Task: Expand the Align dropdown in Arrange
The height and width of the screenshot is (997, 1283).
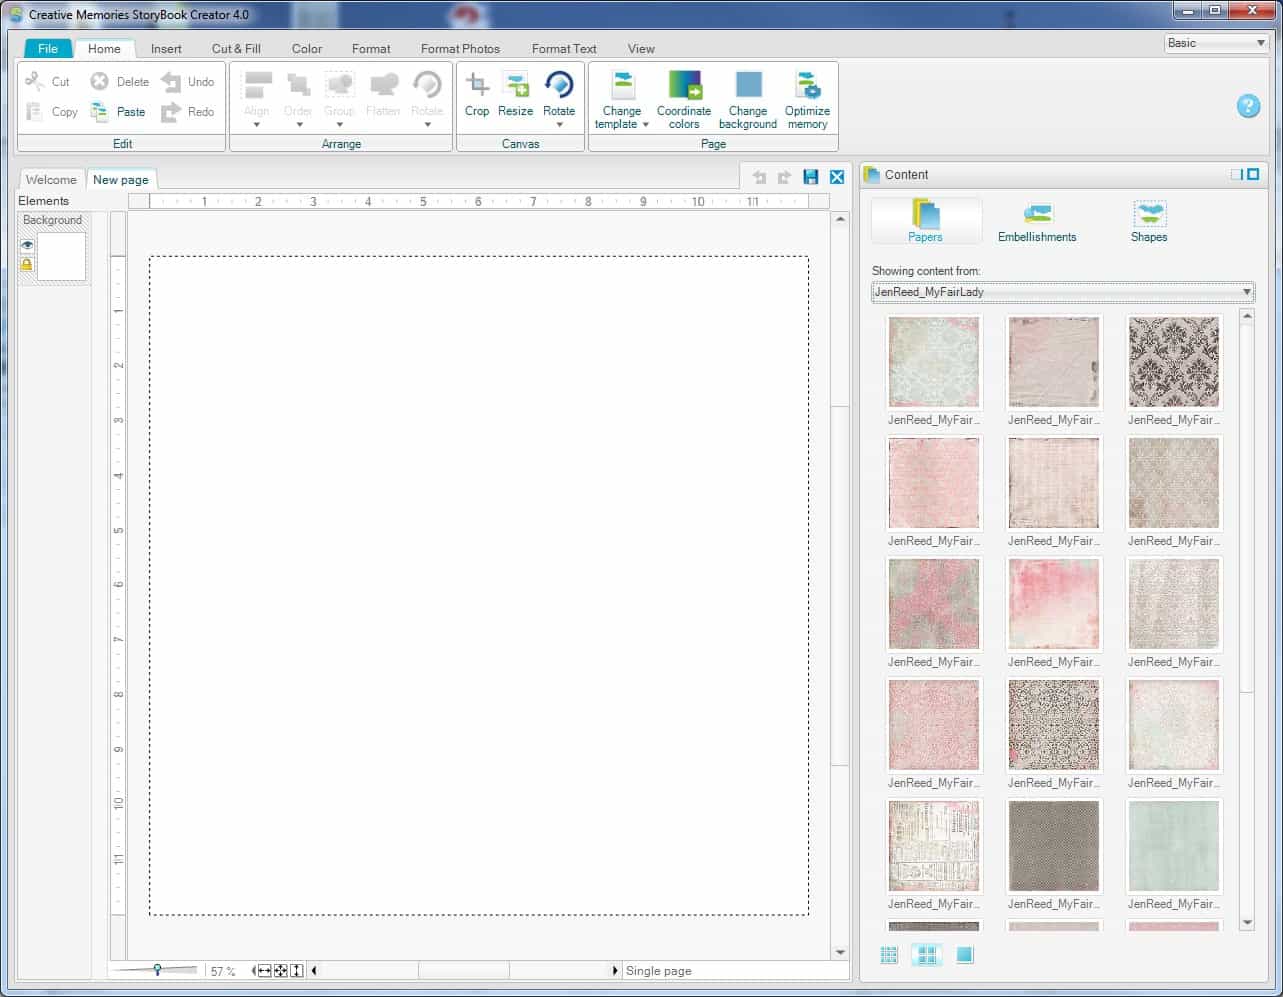Action: (x=257, y=125)
